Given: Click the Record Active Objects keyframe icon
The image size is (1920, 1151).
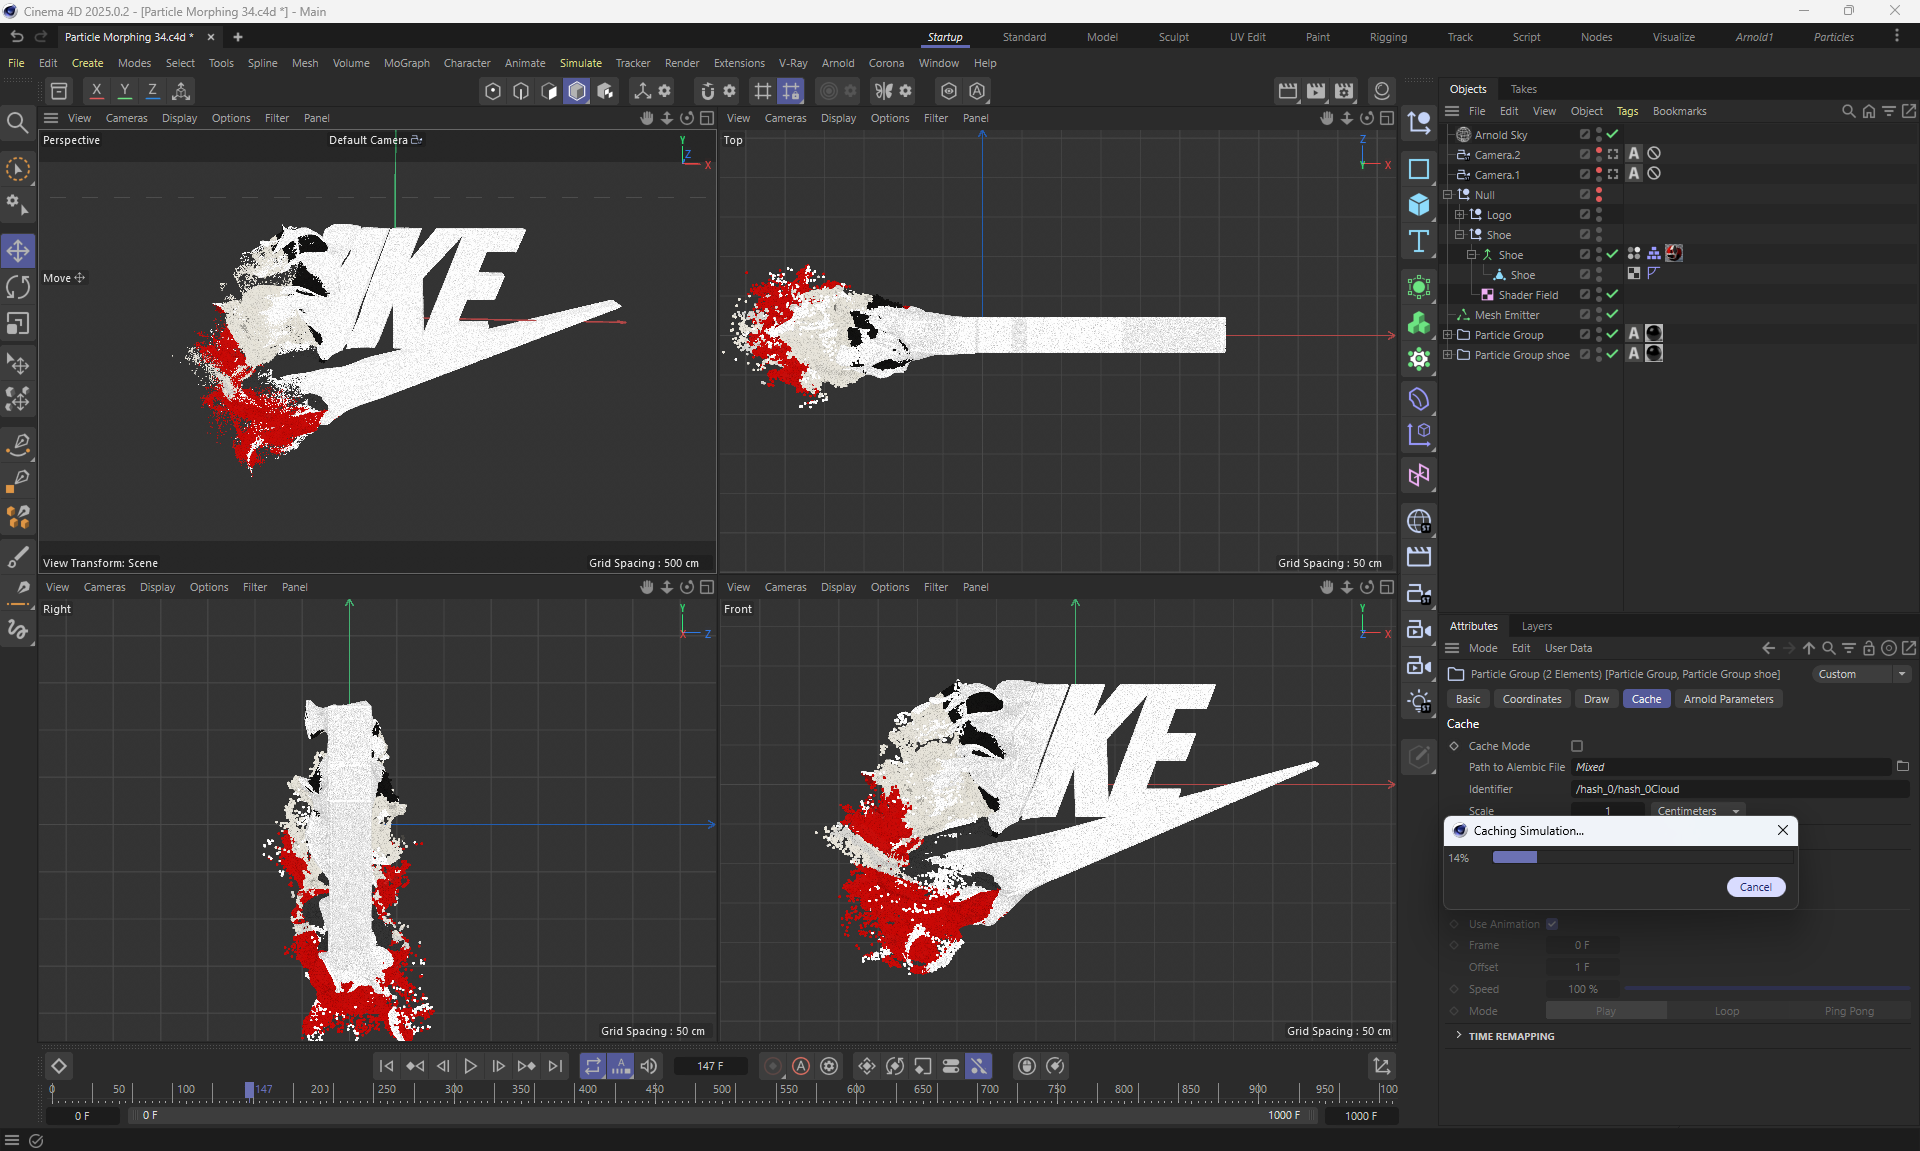Looking at the screenshot, I should coord(773,1066).
